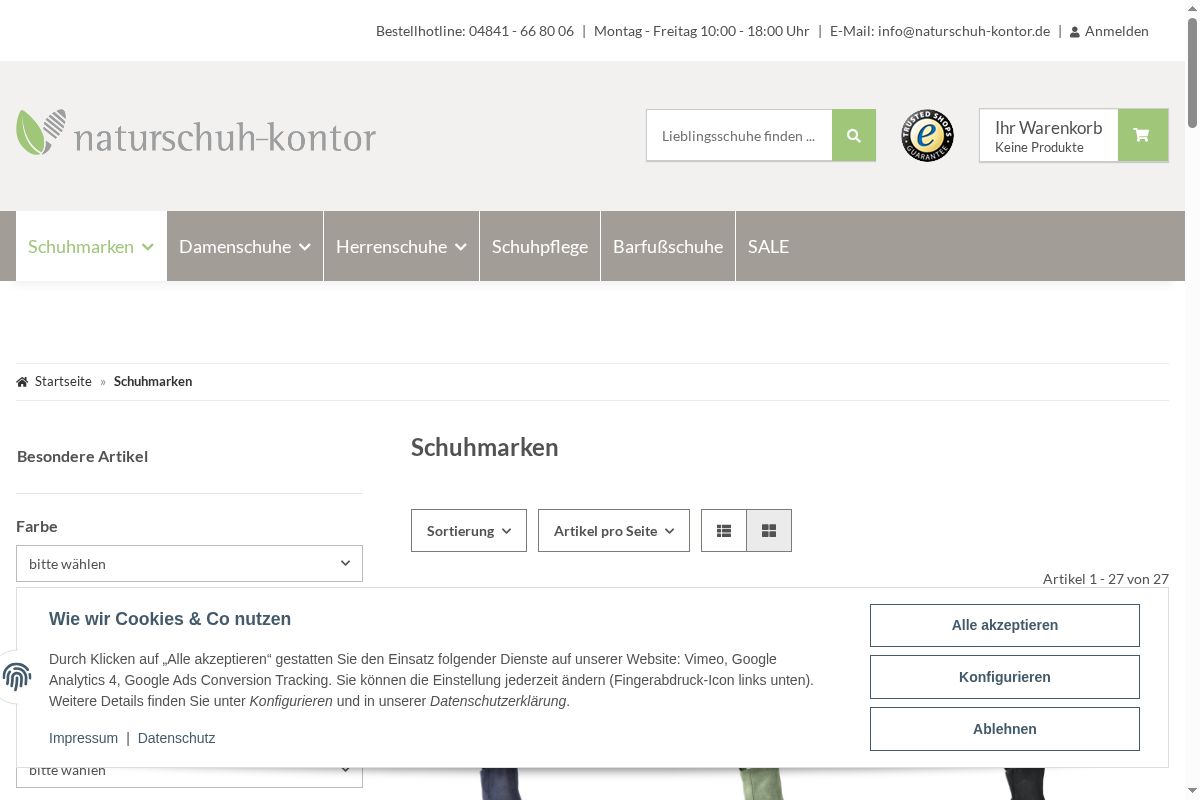Image resolution: width=1200 pixels, height=800 pixels.
Task: Click the home icon in breadcrumb
Action: coord(23,382)
